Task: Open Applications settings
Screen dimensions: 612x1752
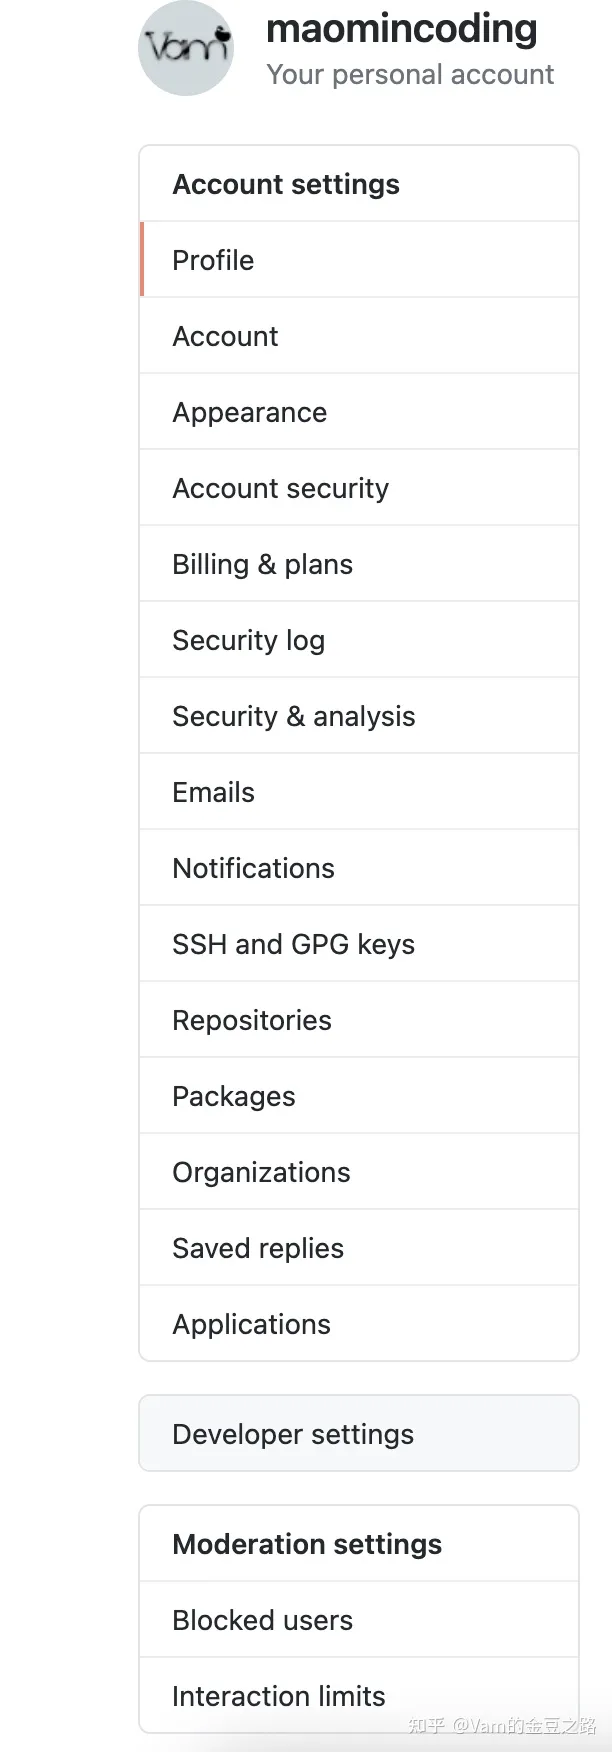Action: pos(251,1324)
